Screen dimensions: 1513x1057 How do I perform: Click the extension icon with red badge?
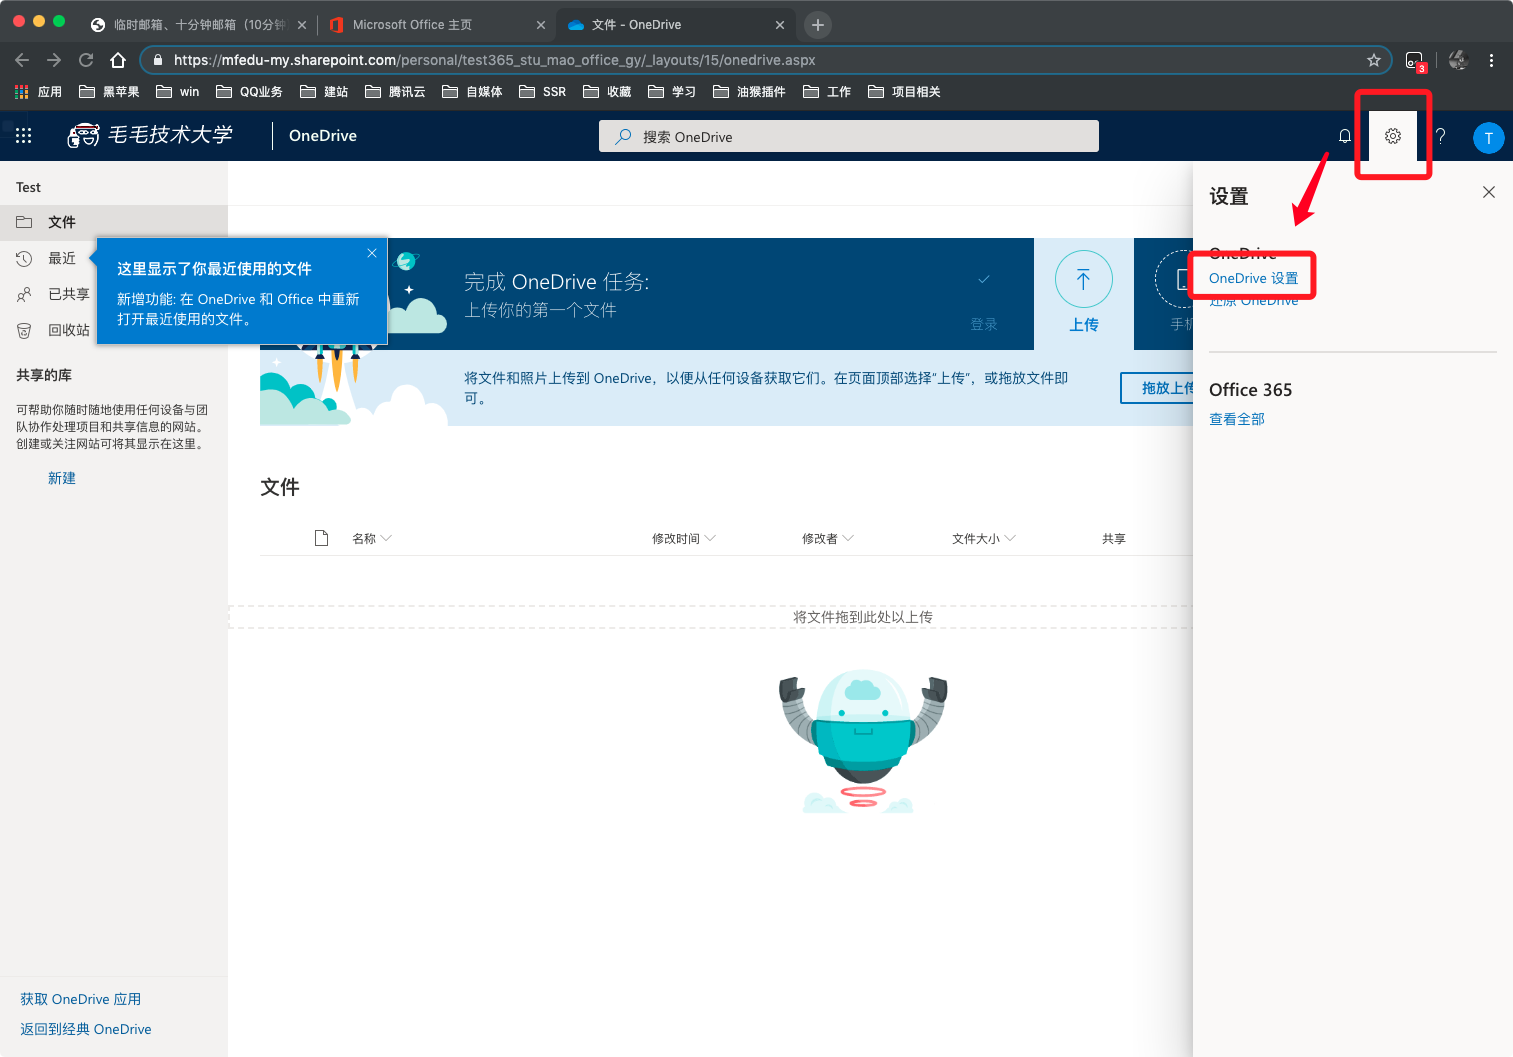click(x=1415, y=61)
